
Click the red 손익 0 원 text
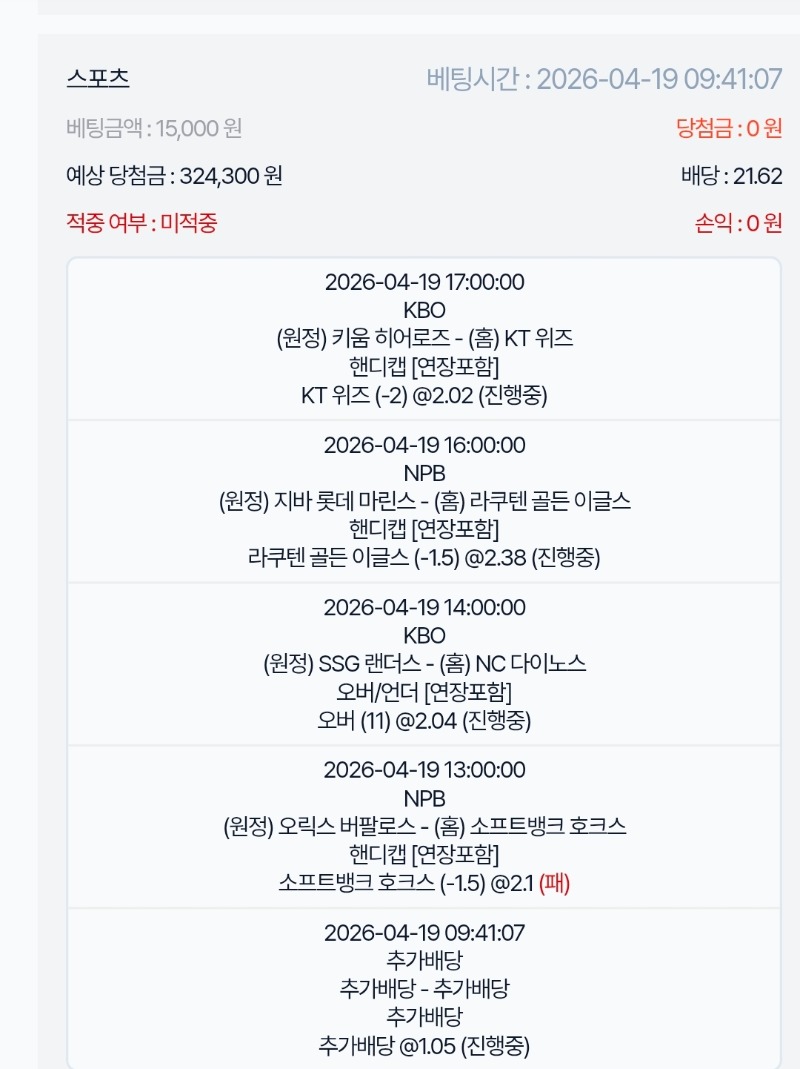(x=738, y=223)
